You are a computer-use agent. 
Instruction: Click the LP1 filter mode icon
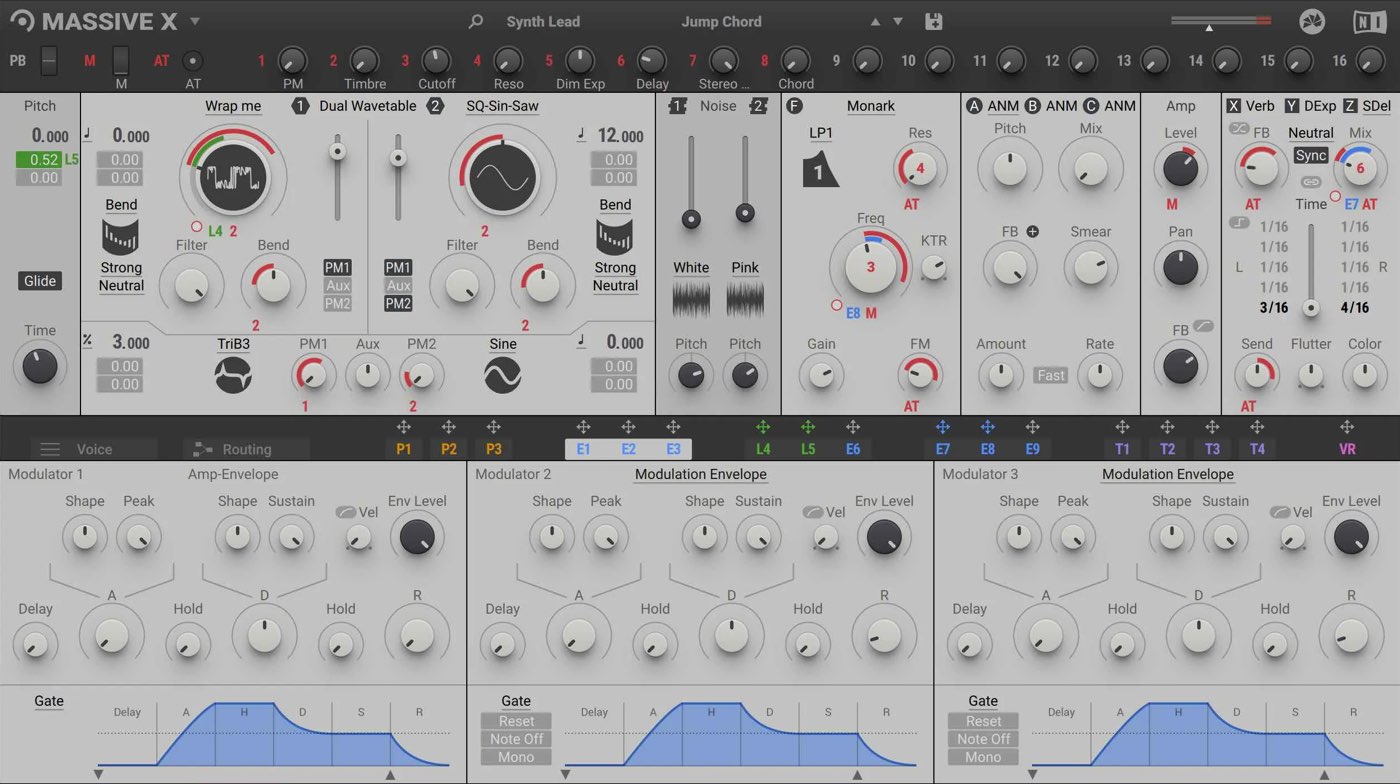[820, 170]
